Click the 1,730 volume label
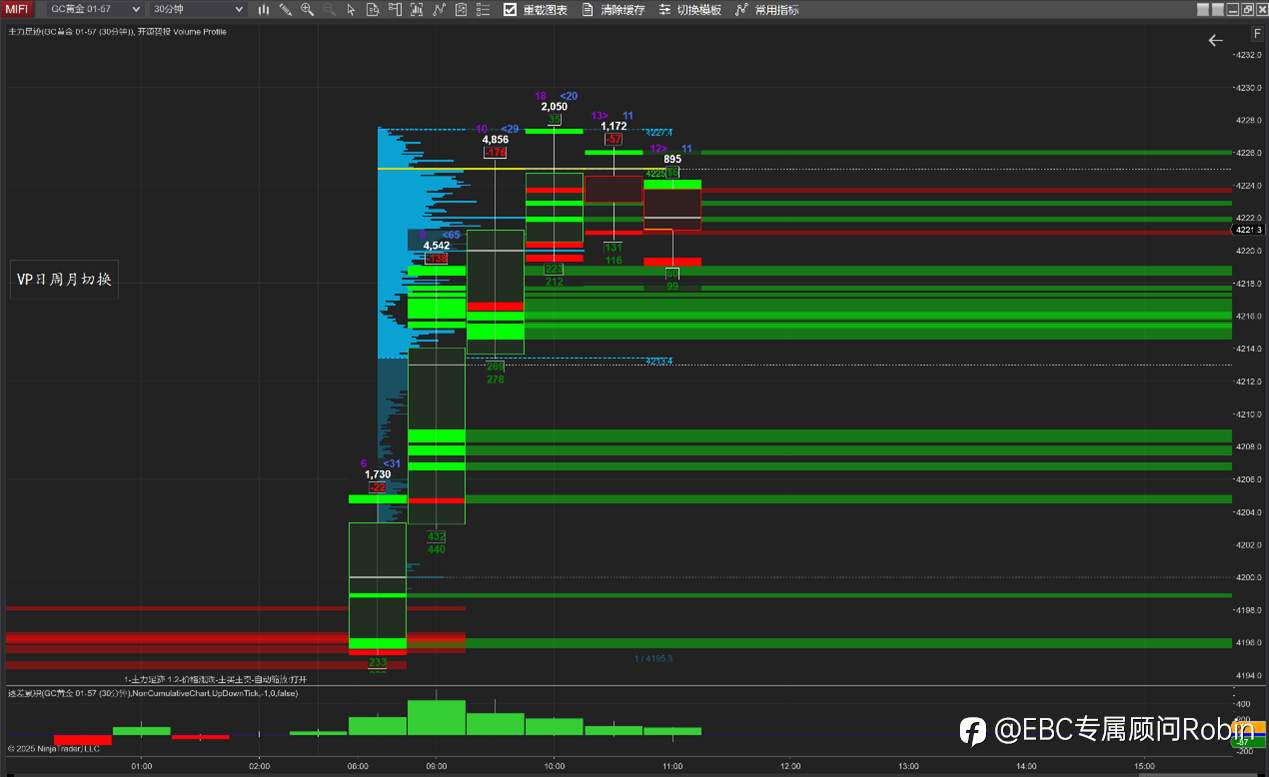This screenshot has width=1269, height=777. (377, 474)
